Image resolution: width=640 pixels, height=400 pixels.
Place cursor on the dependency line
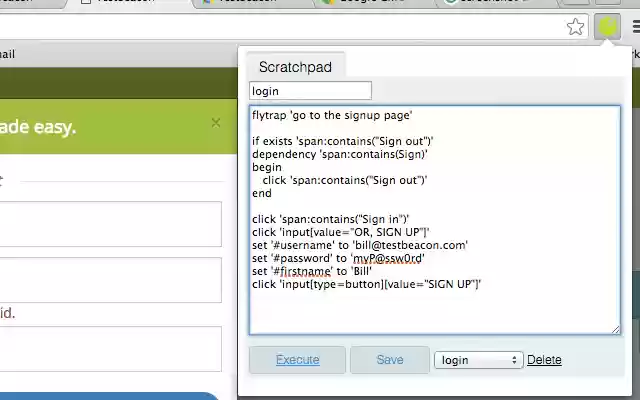pos(340,154)
